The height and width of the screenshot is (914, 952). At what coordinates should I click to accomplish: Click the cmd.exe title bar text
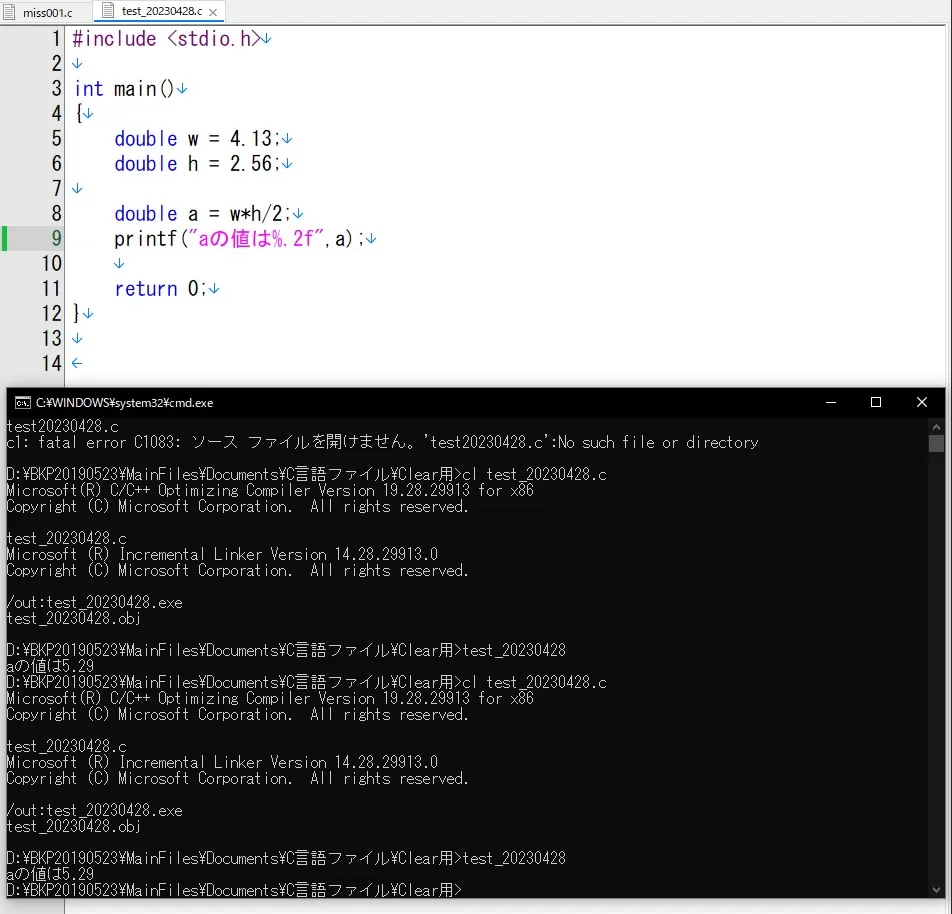(124, 403)
